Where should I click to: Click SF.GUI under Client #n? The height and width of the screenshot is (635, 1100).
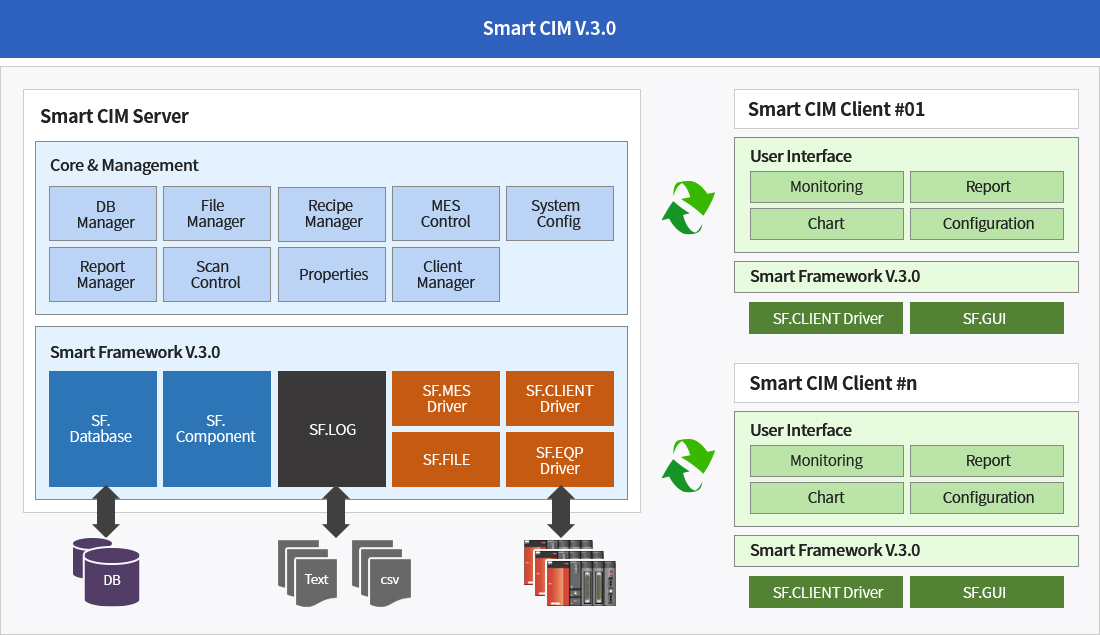987,592
